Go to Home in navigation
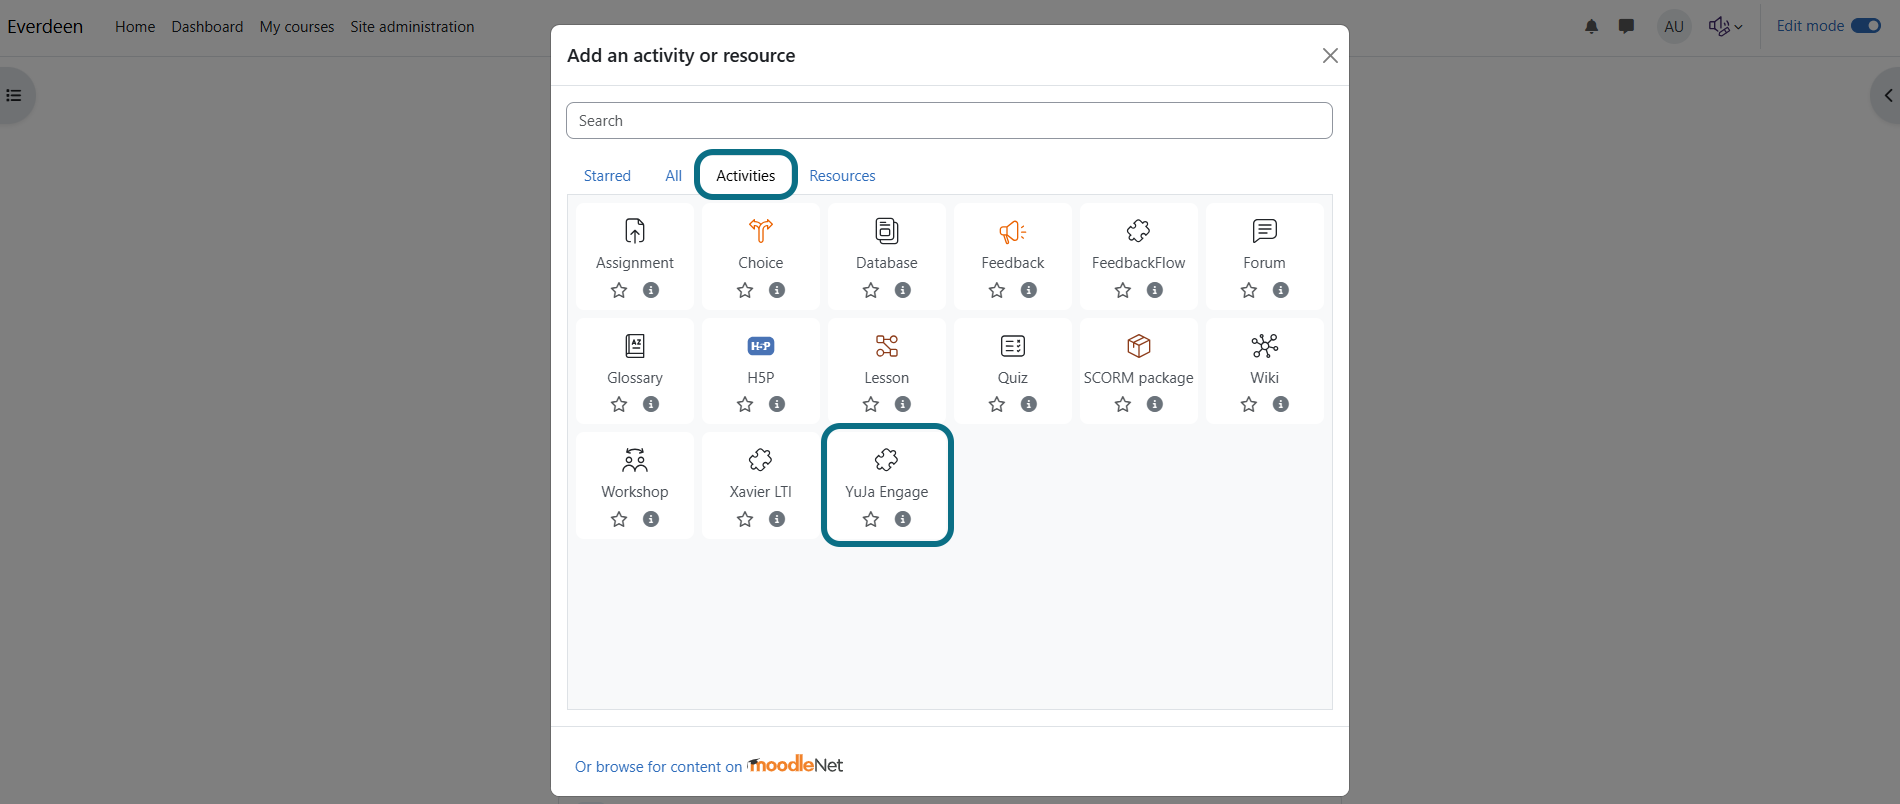Viewport: 1900px width, 804px height. click(x=135, y=27)
